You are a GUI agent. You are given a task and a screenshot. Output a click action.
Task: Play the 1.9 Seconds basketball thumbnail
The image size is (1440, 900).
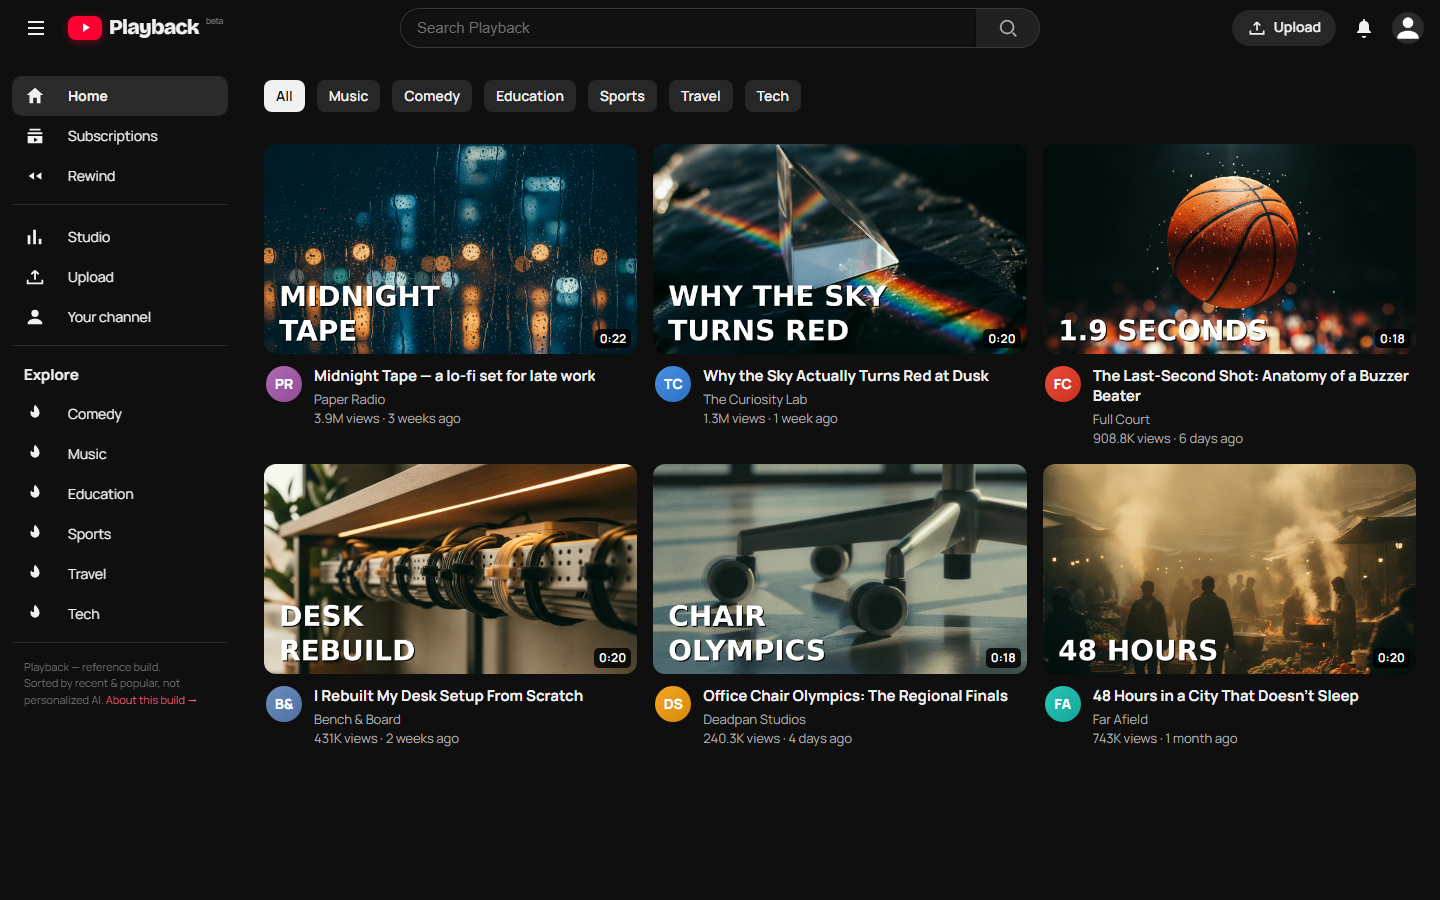[1229, 249]
